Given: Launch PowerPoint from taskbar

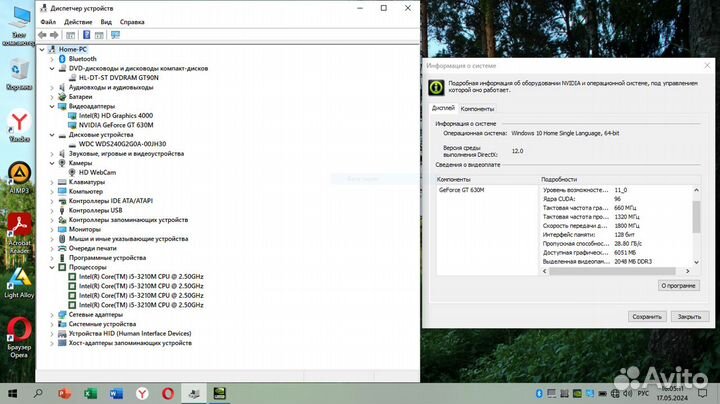Looking at the screenshot, I should [x=64, y=393].
